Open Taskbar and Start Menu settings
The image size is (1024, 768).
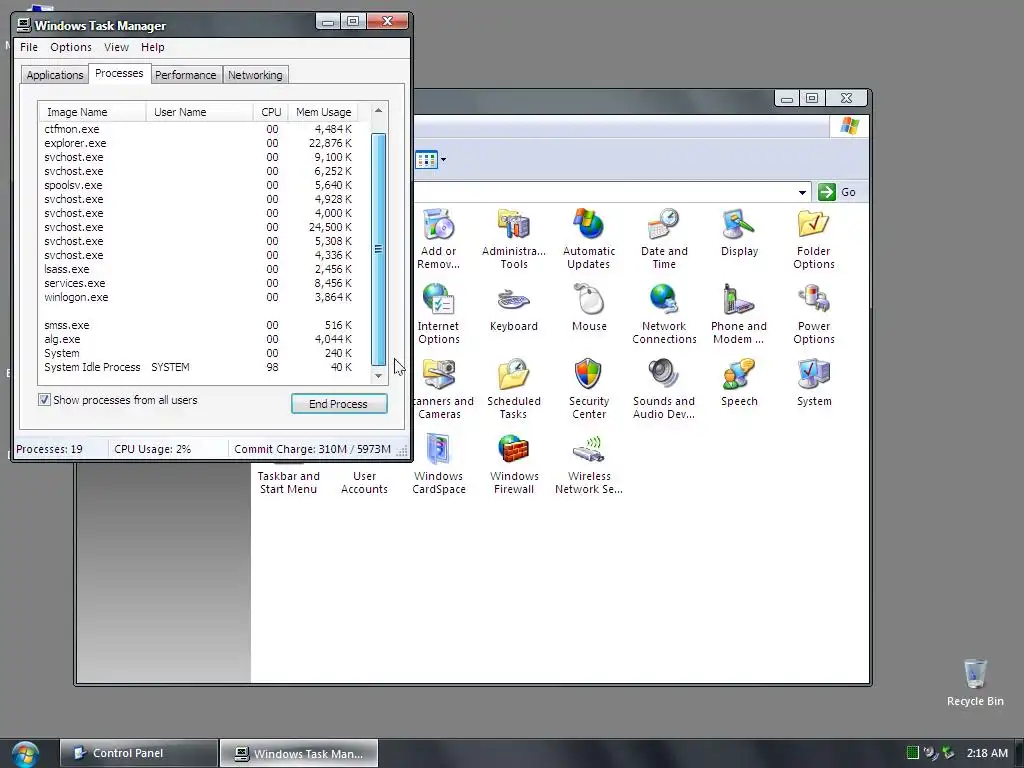click(288, 482)
